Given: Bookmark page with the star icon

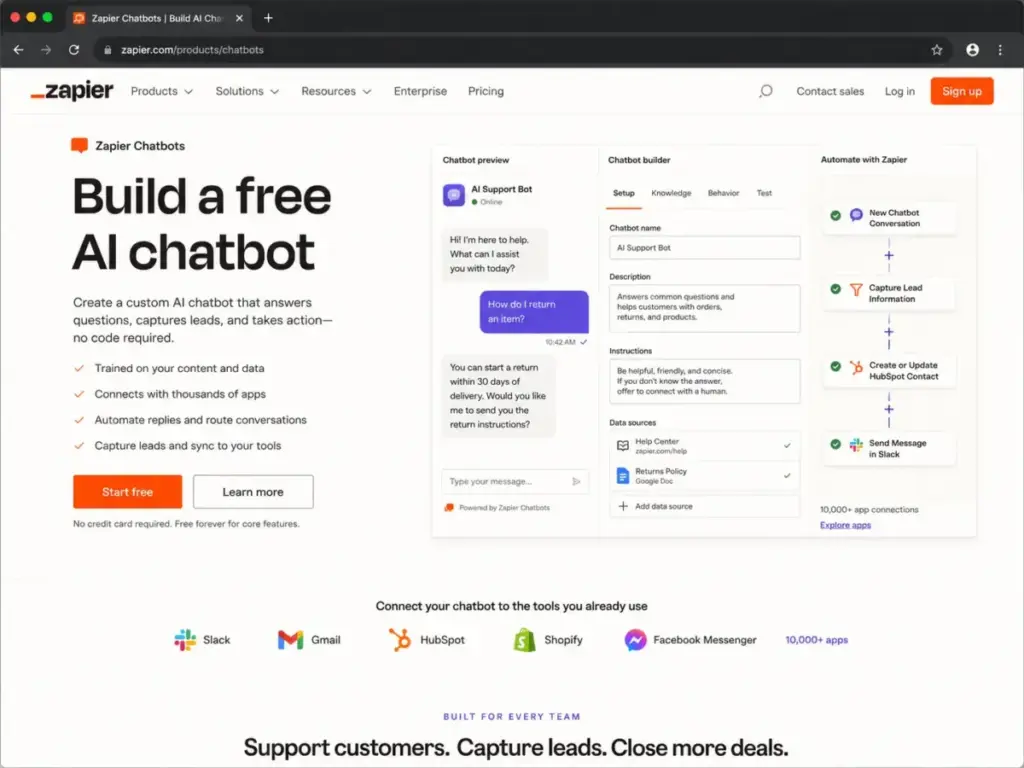Looking at the screenshot, I should pos(936,50).
